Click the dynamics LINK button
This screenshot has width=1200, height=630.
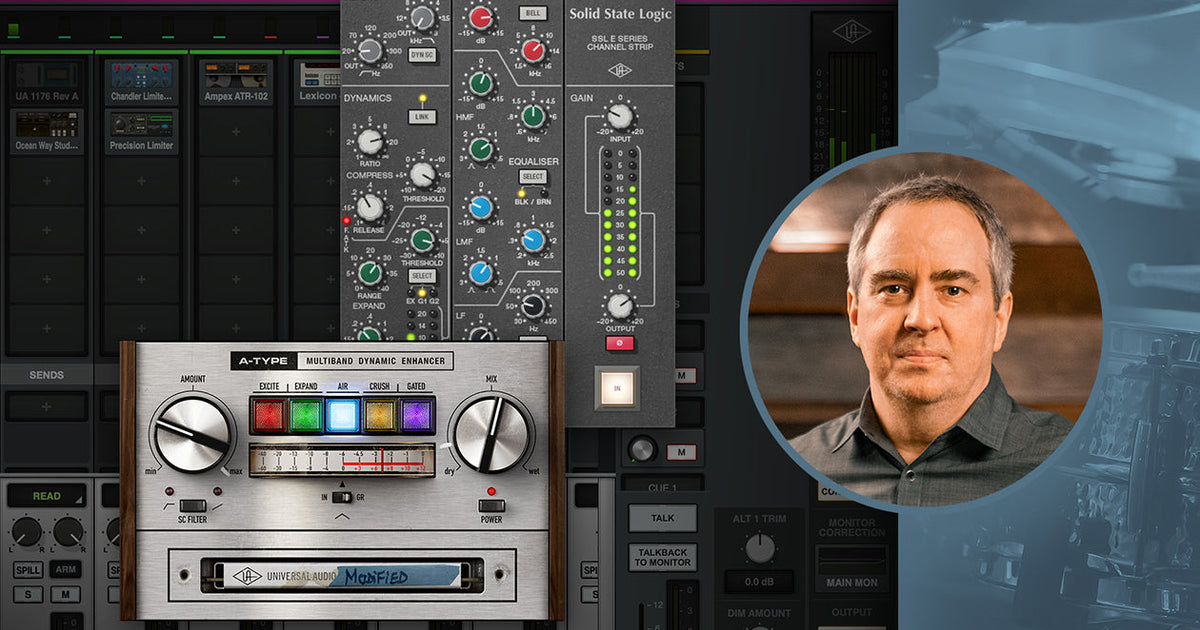pyautogui.click(x=422, y=117)
